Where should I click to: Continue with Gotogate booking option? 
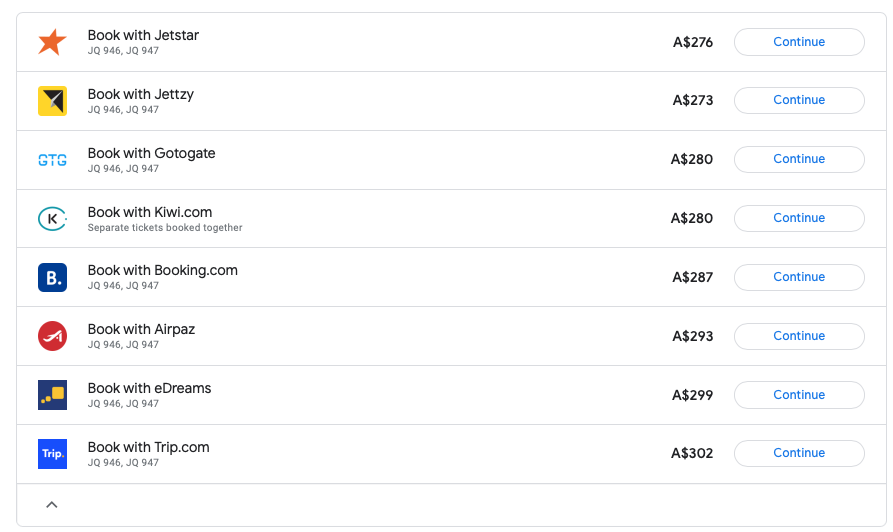(x=798, y=159)
